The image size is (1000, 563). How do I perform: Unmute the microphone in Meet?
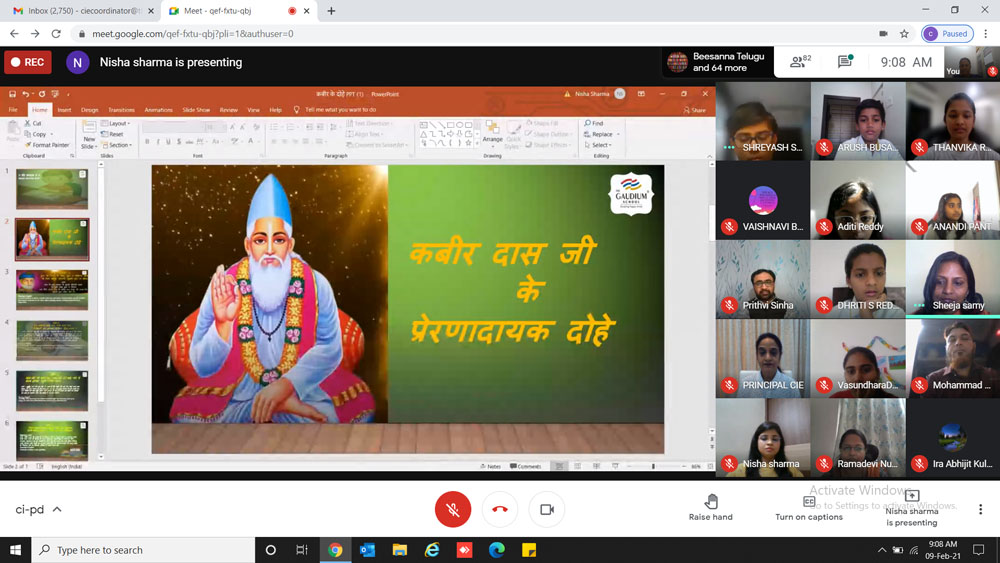pos(453,509)
